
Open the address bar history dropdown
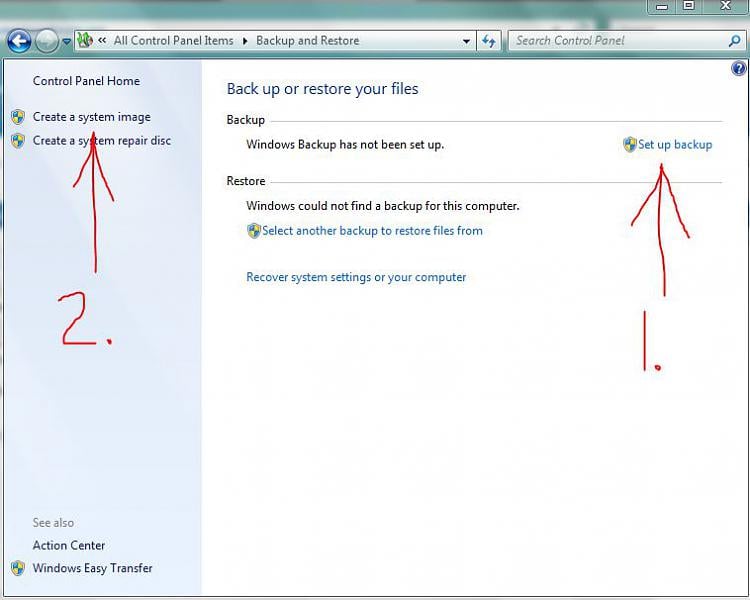(x=466, y=42)
